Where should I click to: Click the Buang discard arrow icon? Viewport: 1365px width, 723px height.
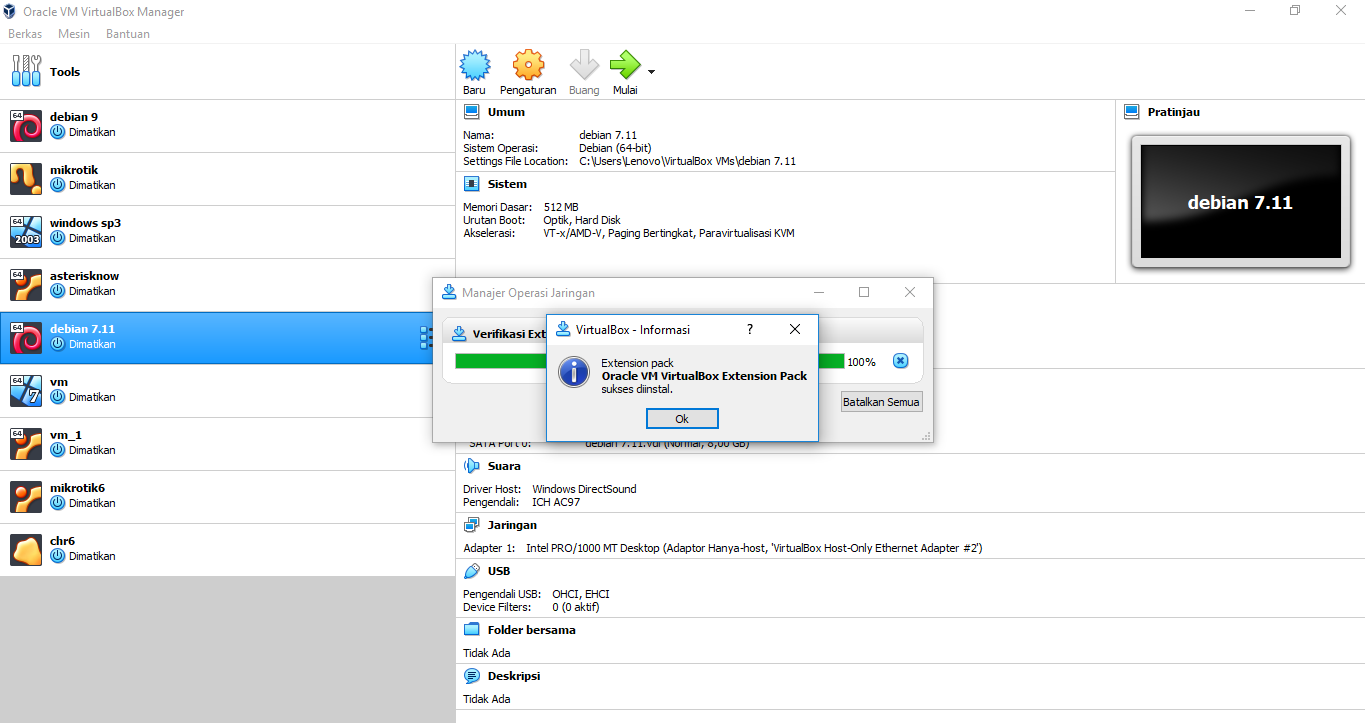click(584, 66)
